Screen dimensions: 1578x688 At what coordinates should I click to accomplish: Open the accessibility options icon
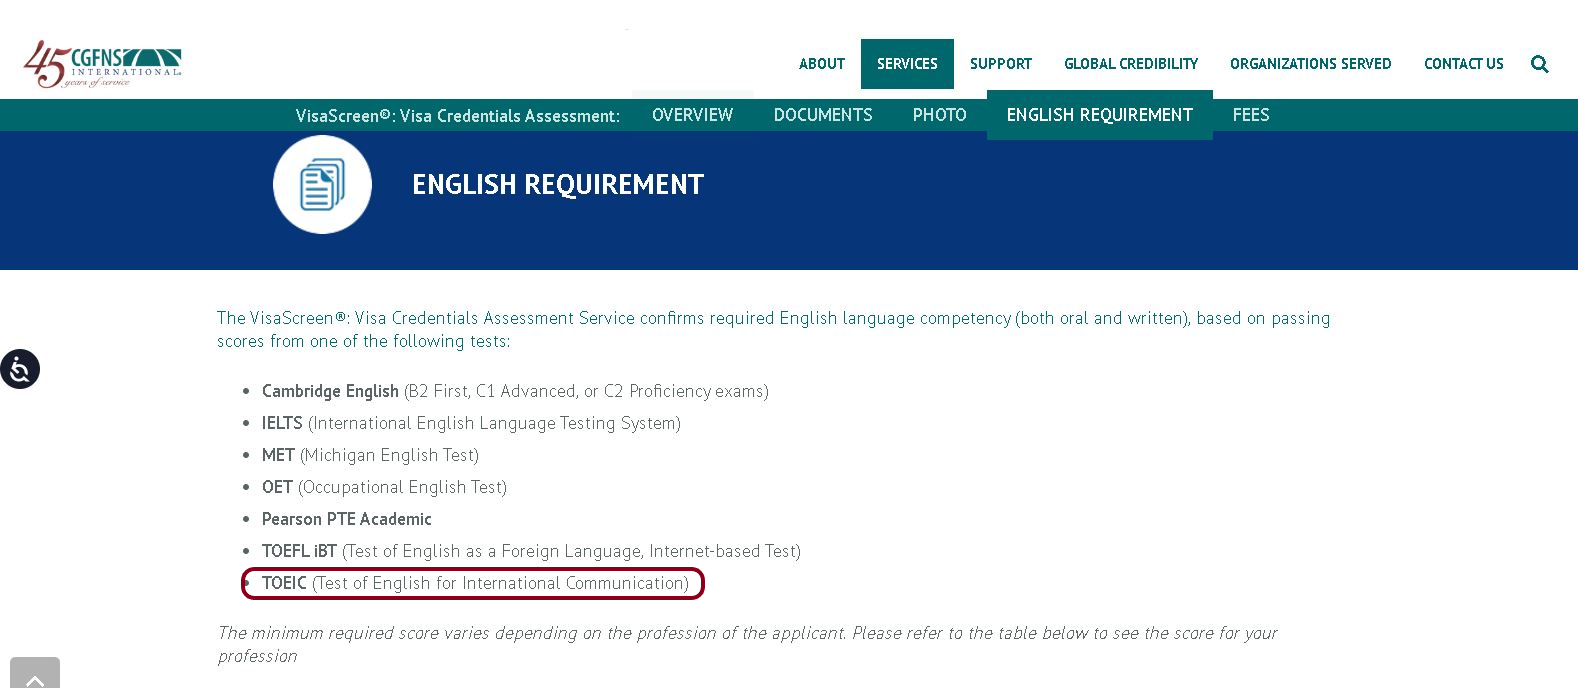(x=20, y=369)
